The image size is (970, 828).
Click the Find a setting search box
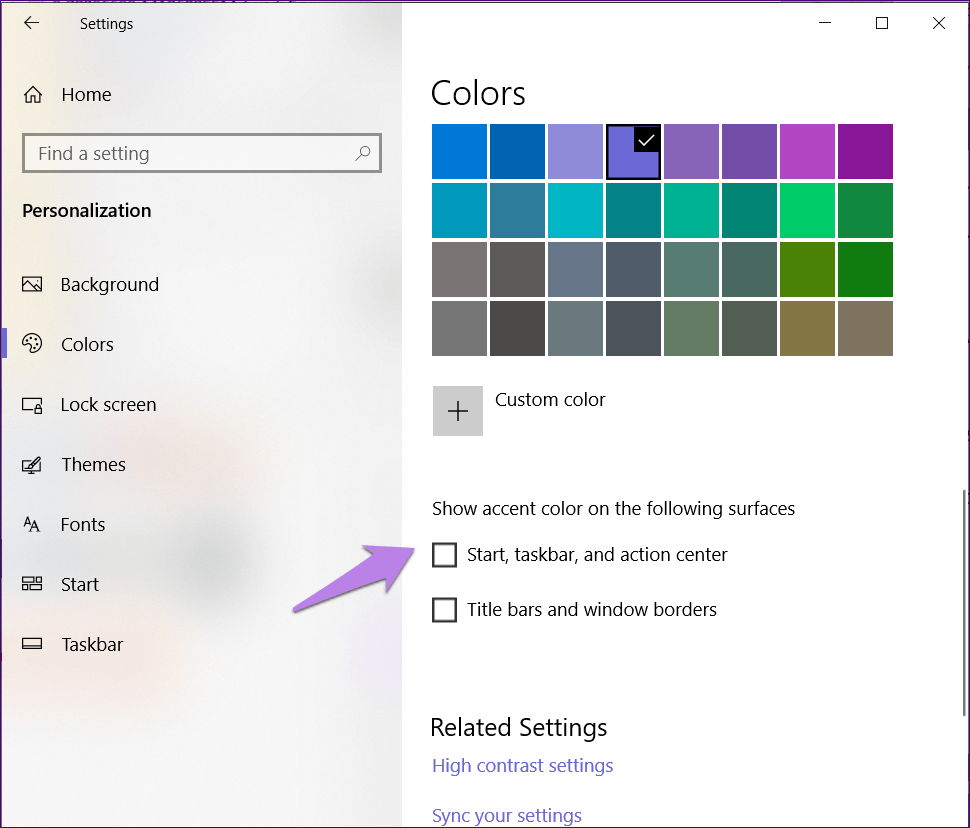[190, 154]
